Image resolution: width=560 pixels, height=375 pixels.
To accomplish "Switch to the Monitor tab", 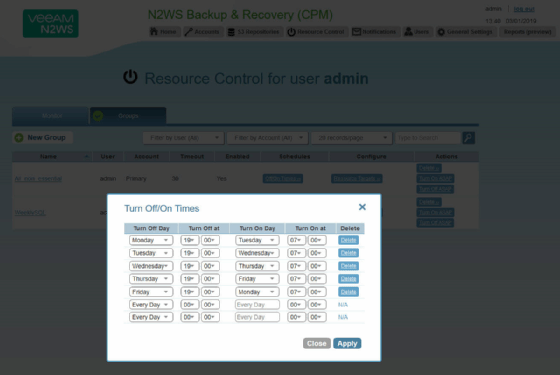I will 50,116.
